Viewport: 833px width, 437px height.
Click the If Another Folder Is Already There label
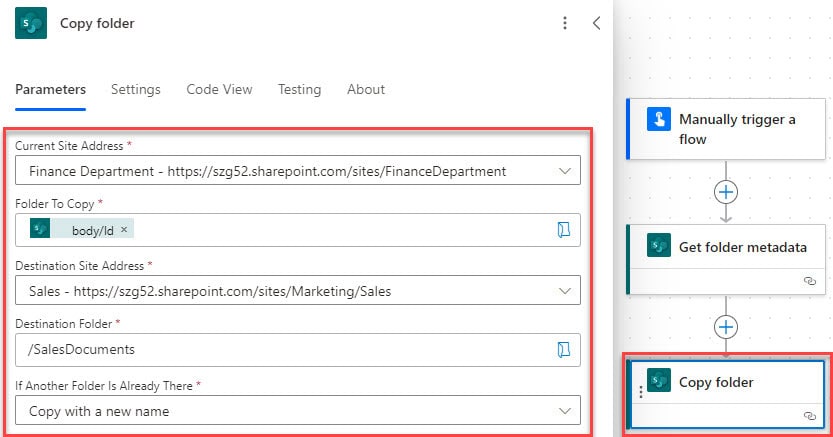tap(104, 386)
